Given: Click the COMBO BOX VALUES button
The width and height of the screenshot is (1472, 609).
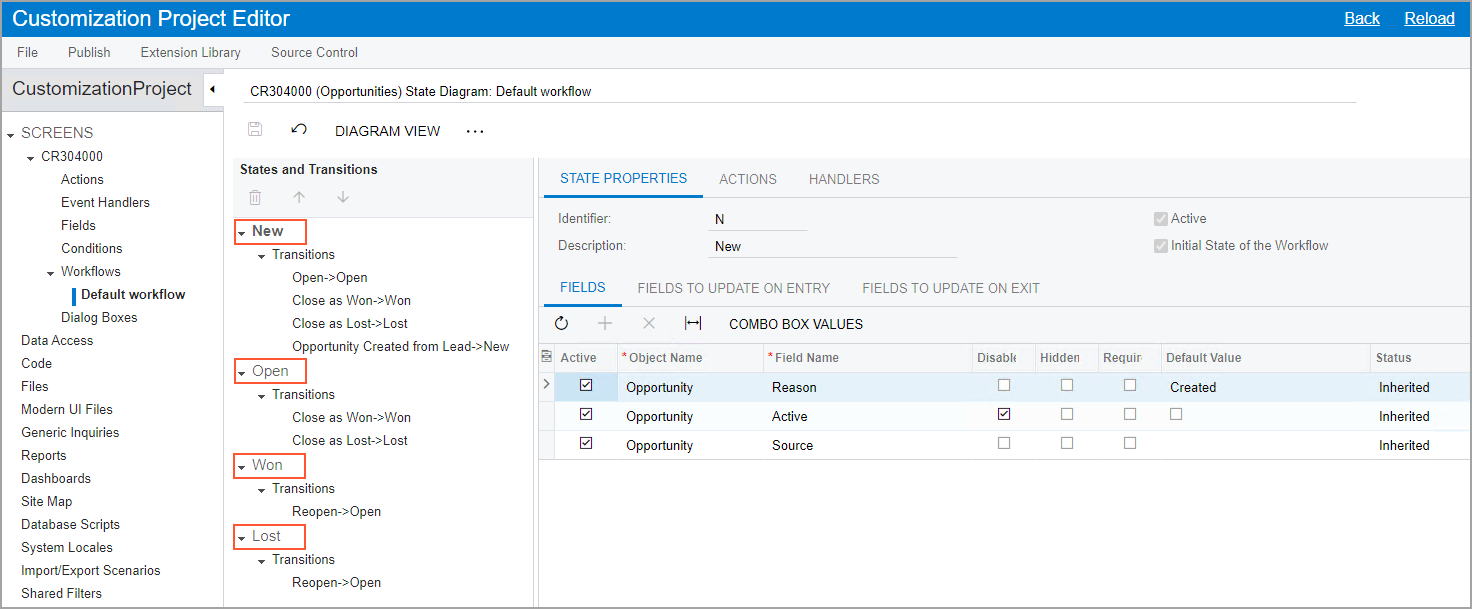Looking at the screenshot, I should click(796, 324).
